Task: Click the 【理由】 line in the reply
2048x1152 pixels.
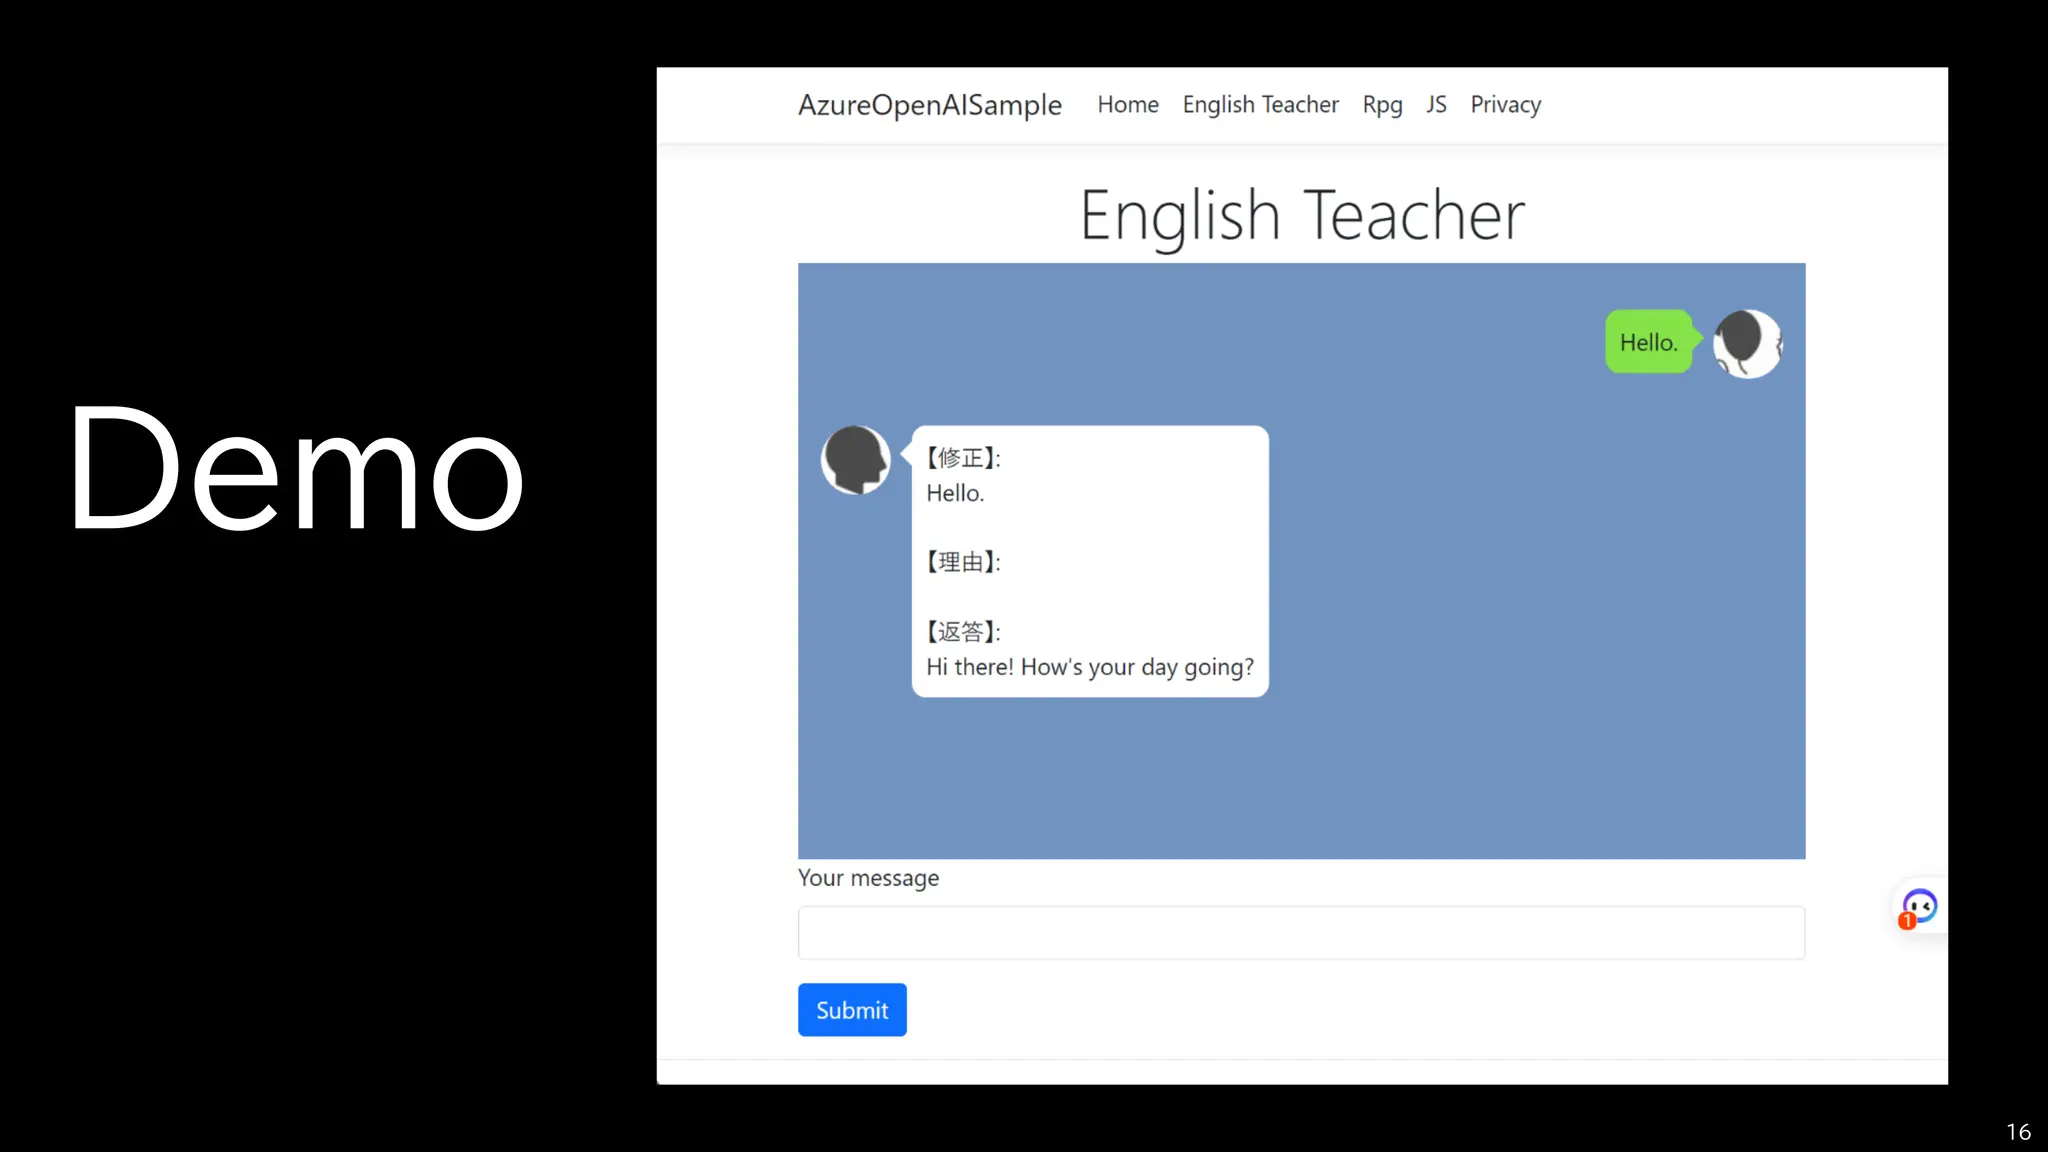Action: (x=963, y=562)
